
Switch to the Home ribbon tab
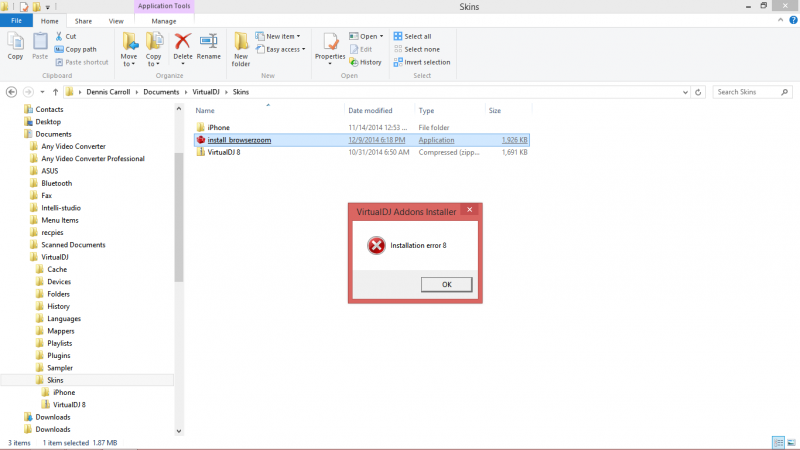click(49, 21)
